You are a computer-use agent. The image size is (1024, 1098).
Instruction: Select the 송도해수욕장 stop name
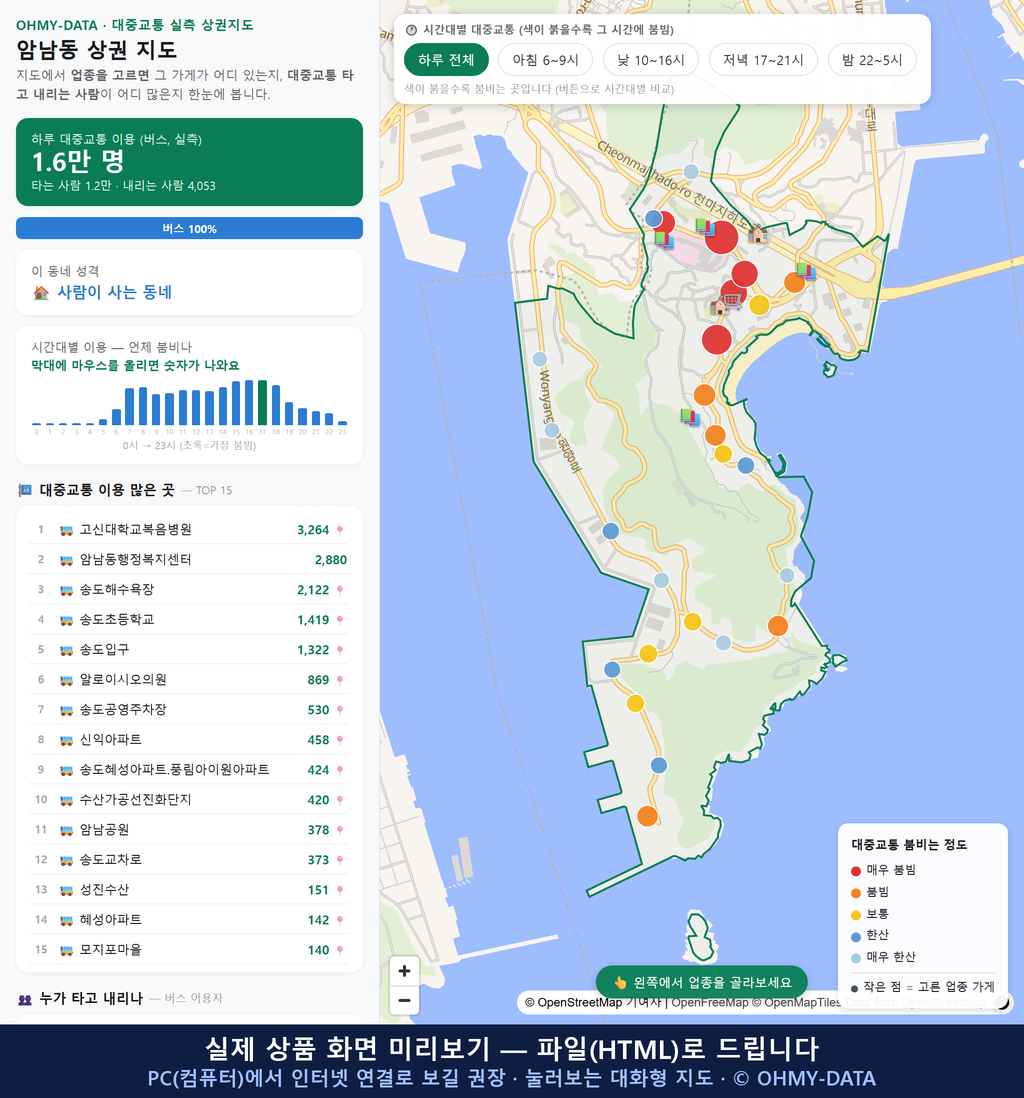pos(116,590)
